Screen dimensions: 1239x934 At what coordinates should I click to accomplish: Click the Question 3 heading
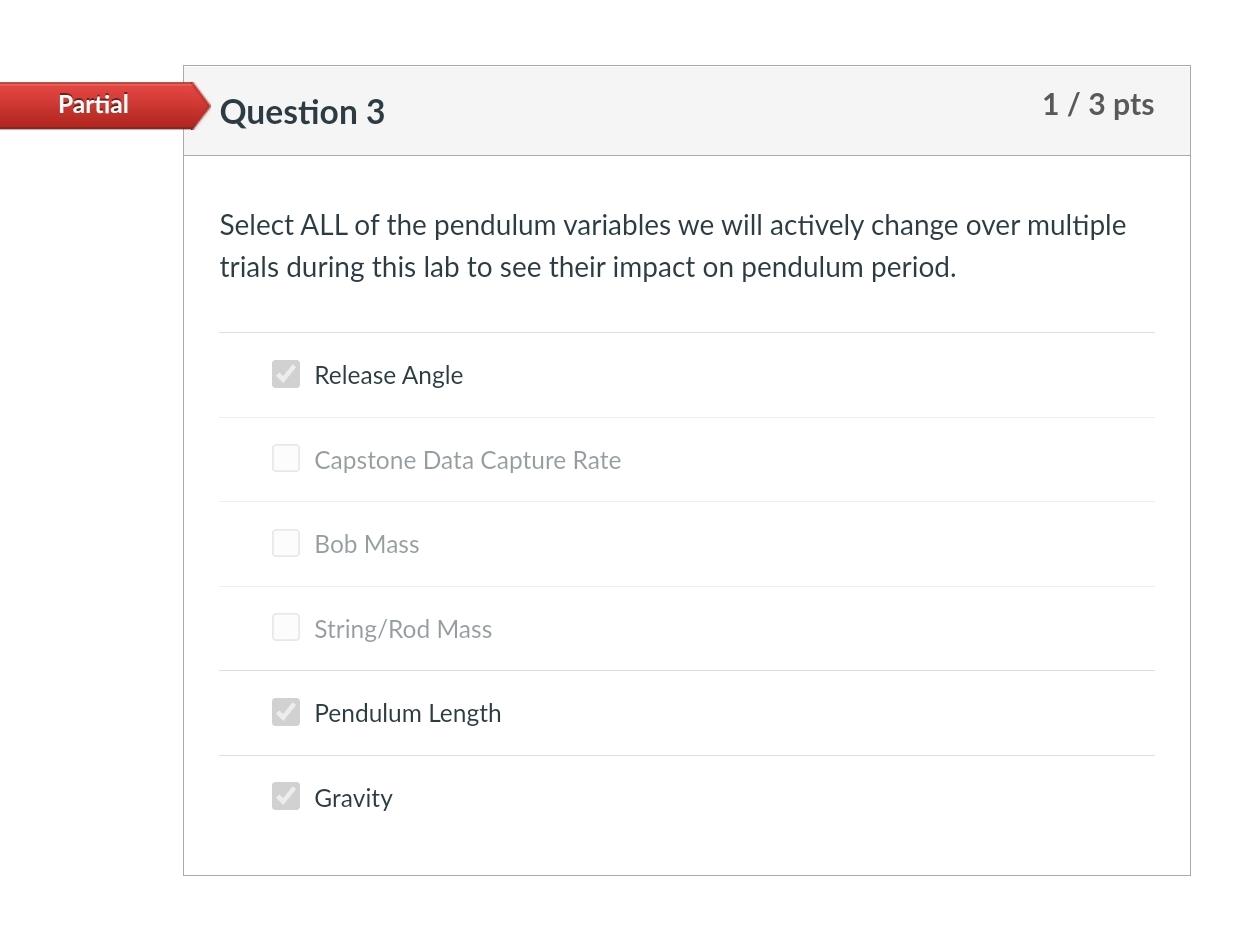[x=301, y=112]
